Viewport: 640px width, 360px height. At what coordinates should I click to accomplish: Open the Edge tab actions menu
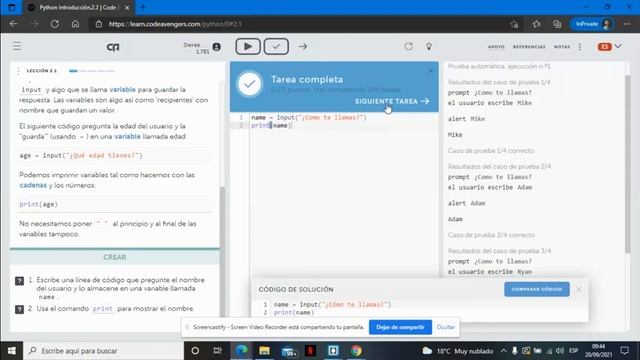pyautogui.click(x=11, y=7)
